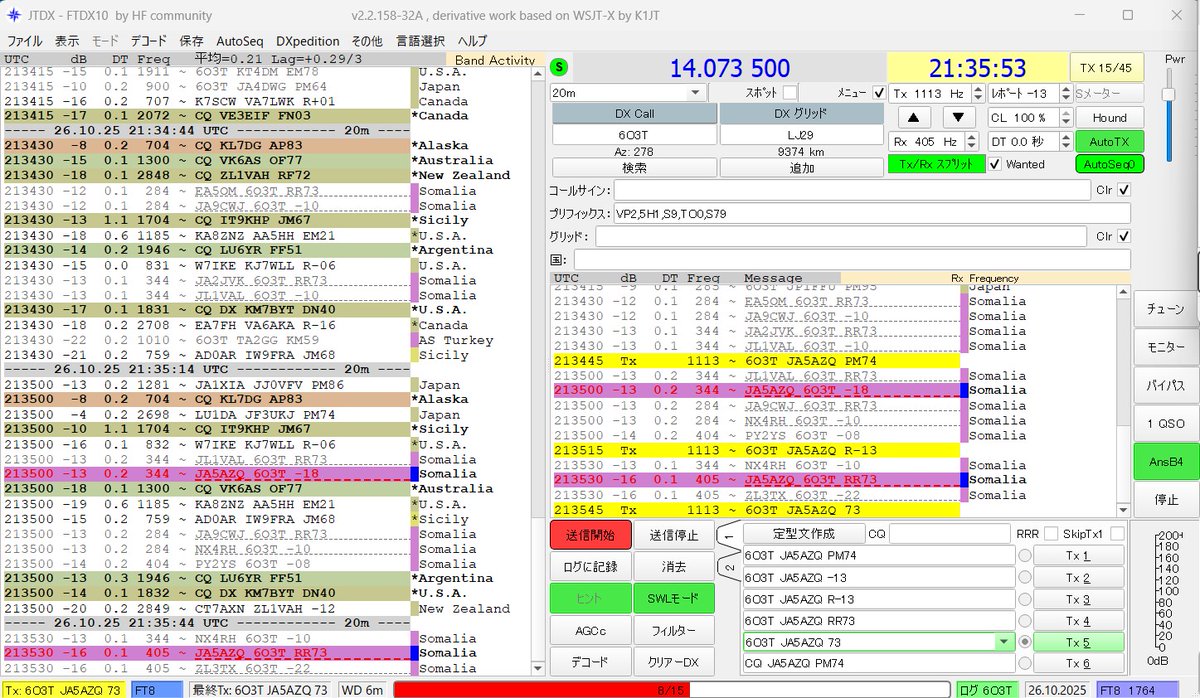1200x698 pixels.
Task: Adjust the Pwr power slider
Action: 1168,94
